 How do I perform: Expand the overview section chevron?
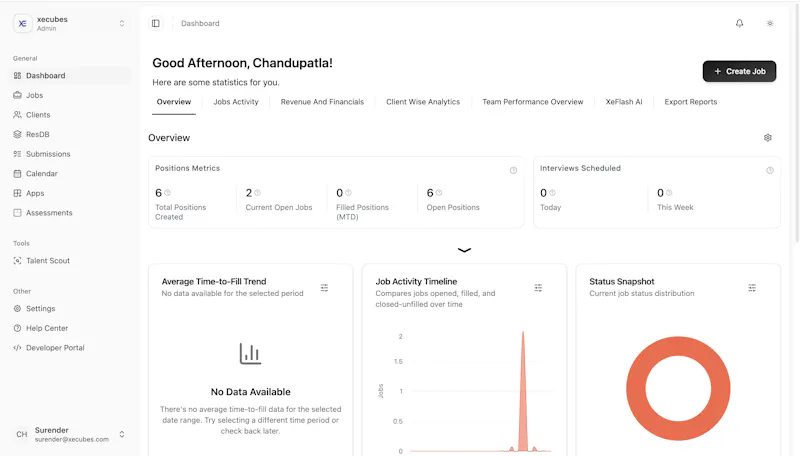[x=464, y=250]
